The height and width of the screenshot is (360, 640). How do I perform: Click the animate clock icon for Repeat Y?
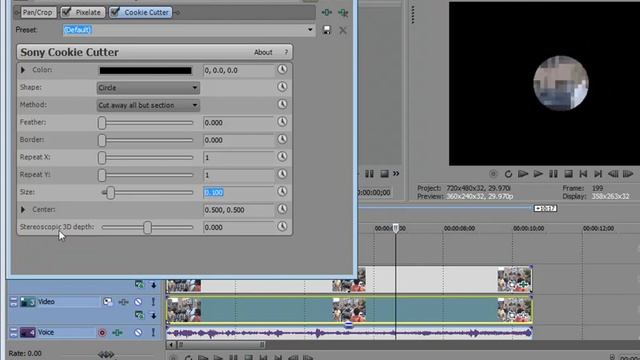[x=282, y=174]
